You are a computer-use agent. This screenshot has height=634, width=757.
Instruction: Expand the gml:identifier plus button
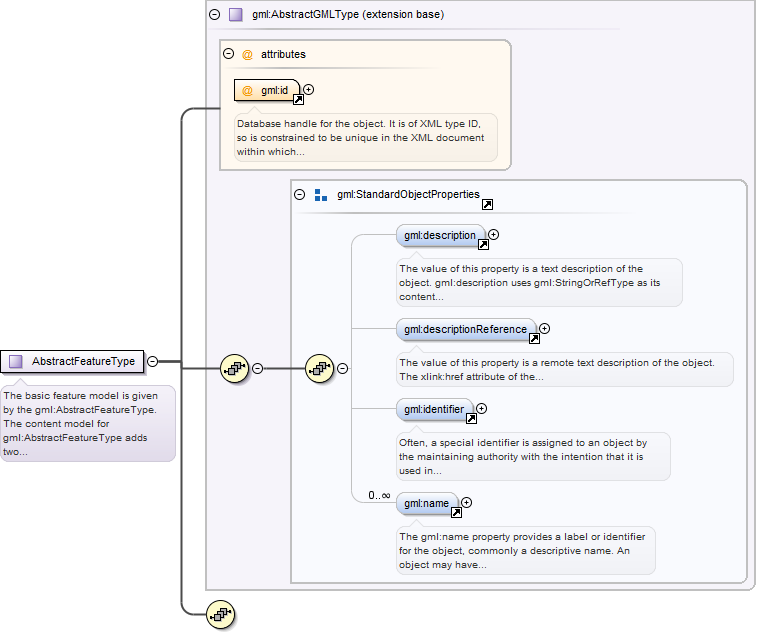coord(482,408)
